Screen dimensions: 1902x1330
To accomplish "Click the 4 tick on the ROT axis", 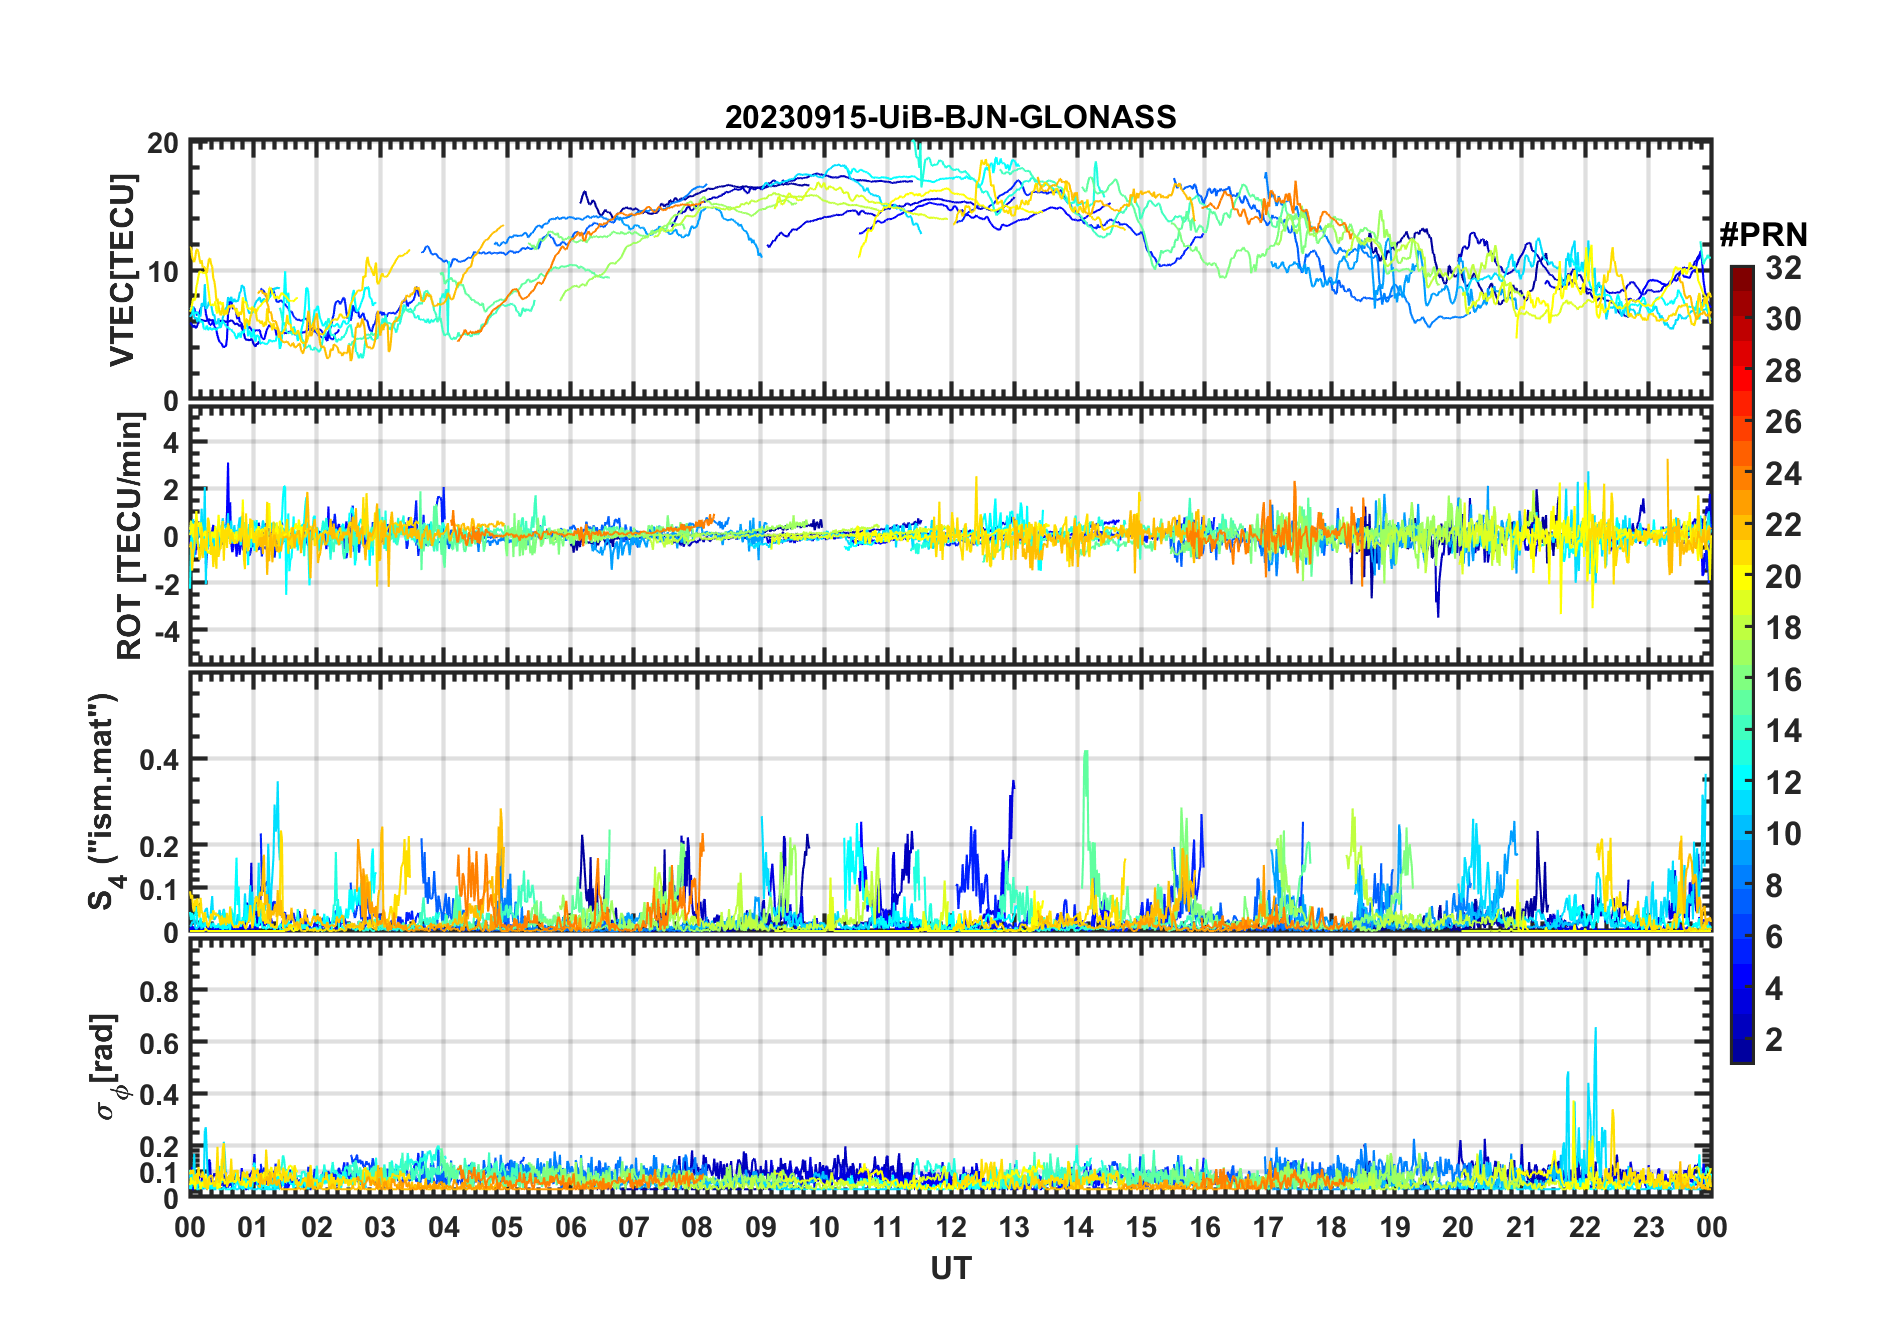I will coord(171,442).
